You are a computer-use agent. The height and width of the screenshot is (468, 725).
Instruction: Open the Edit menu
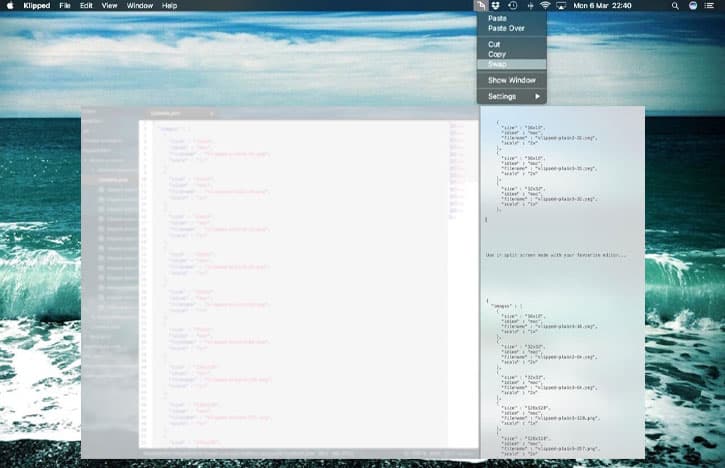tap(87, 6)
